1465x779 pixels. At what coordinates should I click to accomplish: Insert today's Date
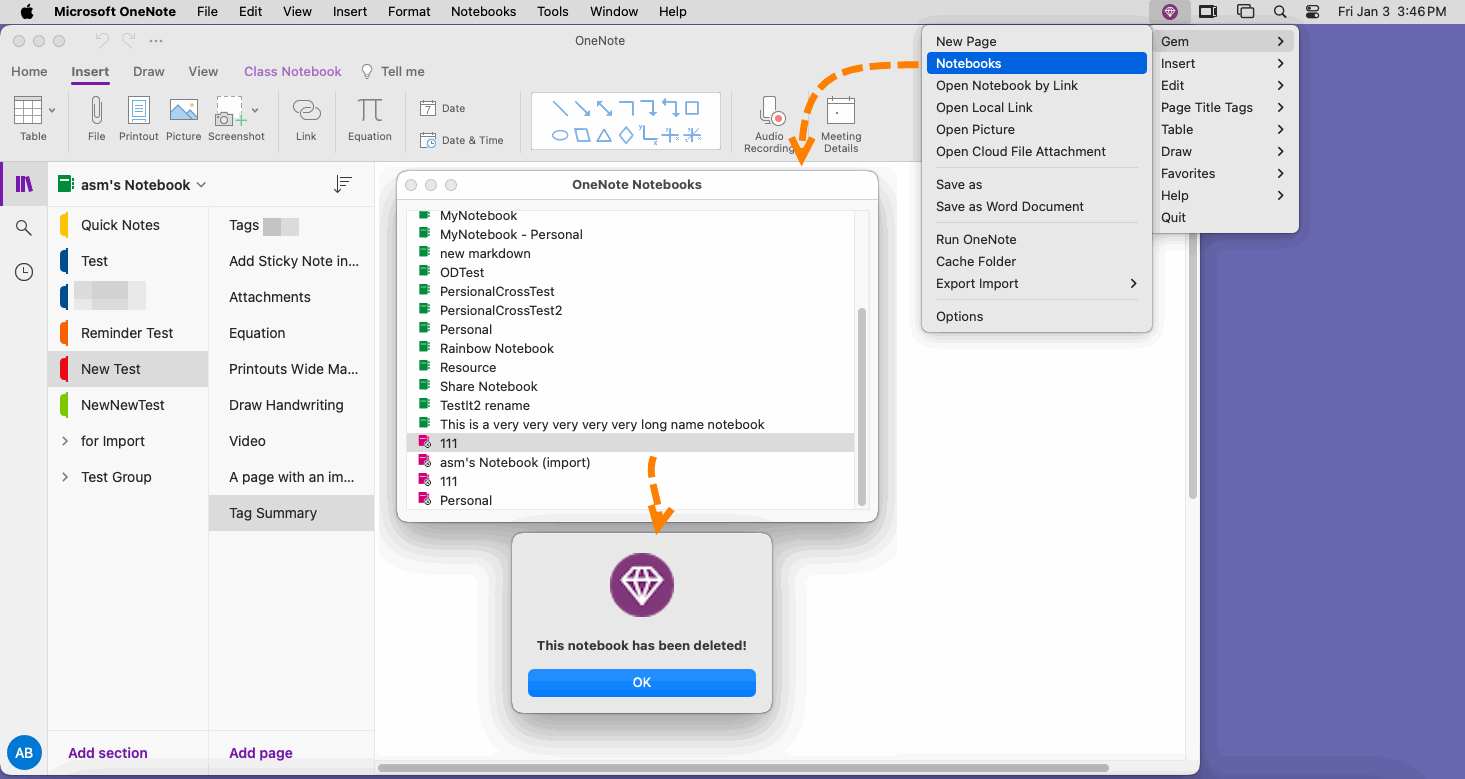(x=443, y=108)
